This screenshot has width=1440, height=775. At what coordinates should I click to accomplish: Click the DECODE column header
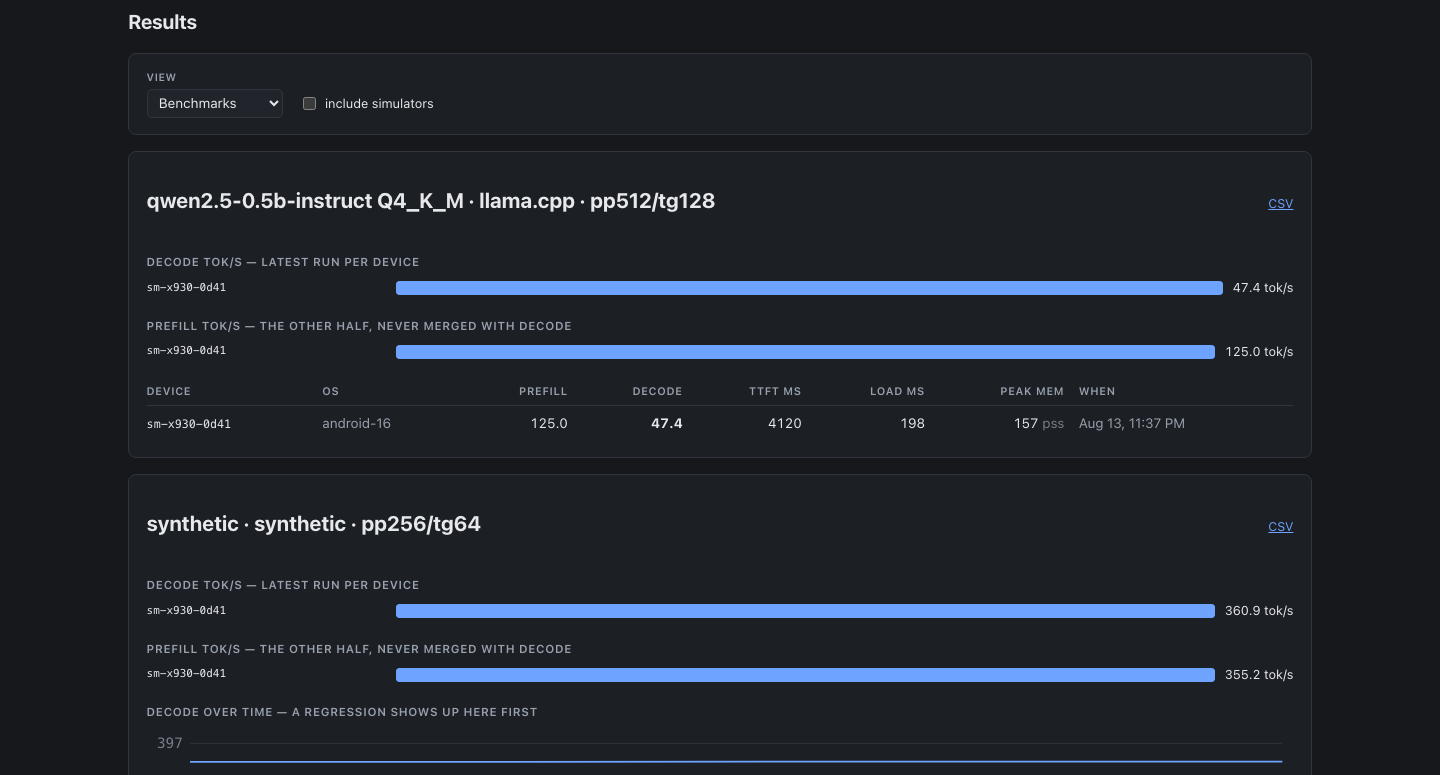[658, 391]
